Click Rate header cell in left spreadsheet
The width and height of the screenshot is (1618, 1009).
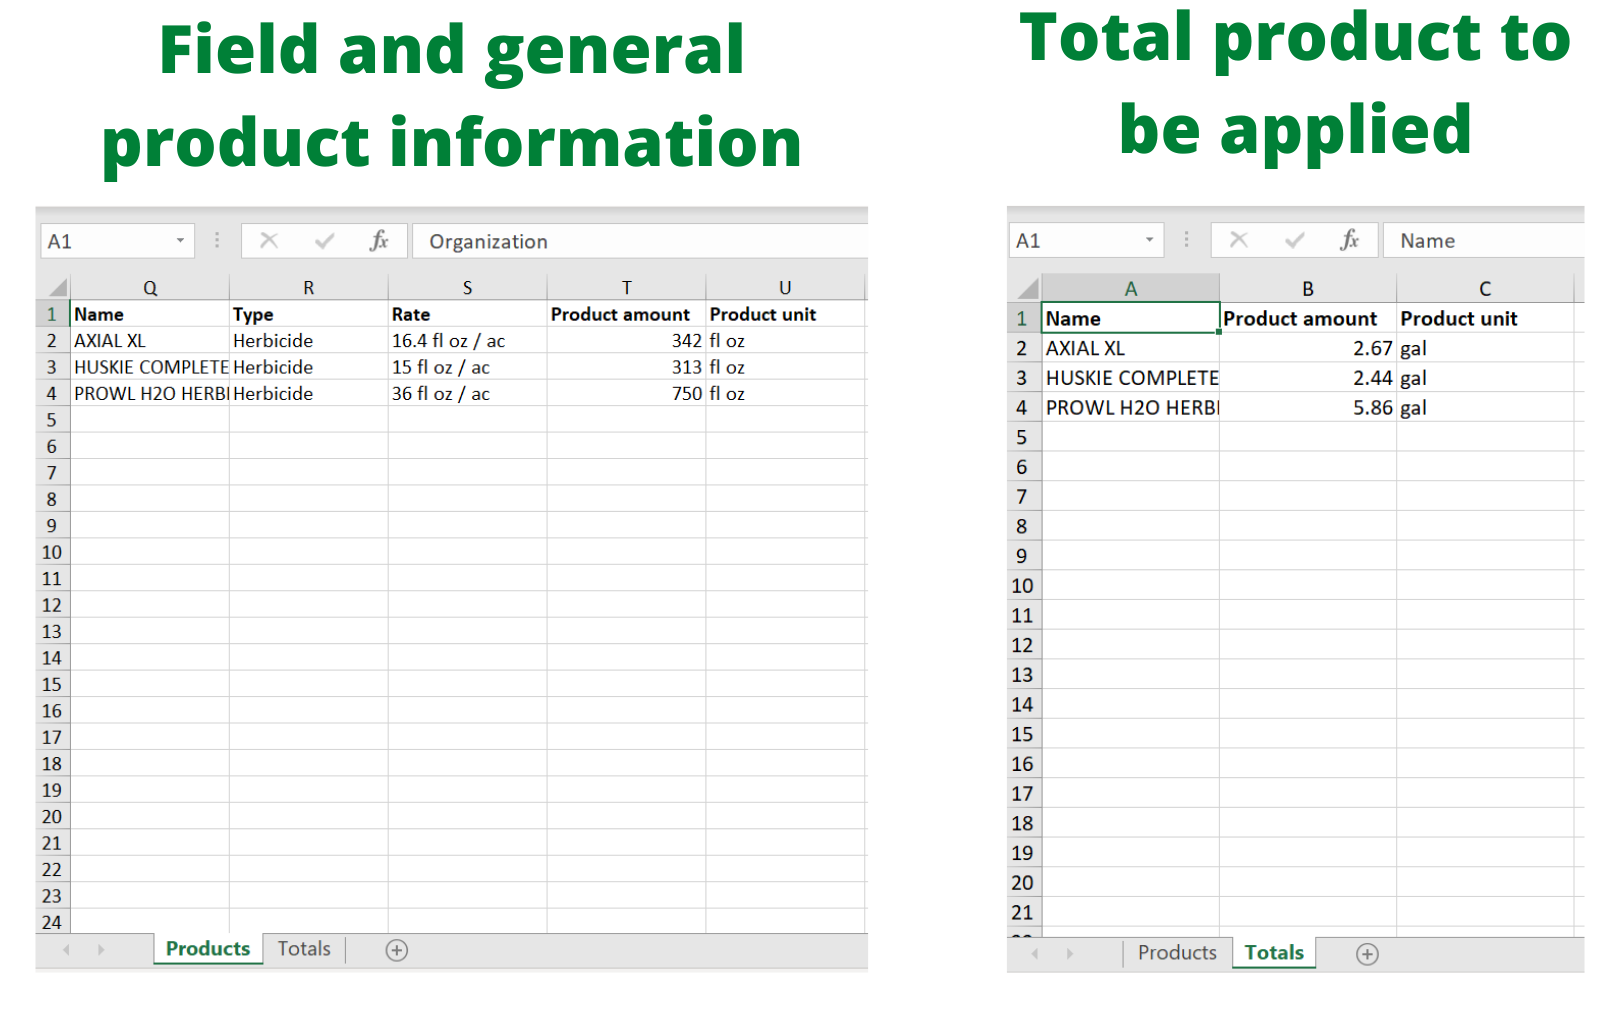point(467,314)
